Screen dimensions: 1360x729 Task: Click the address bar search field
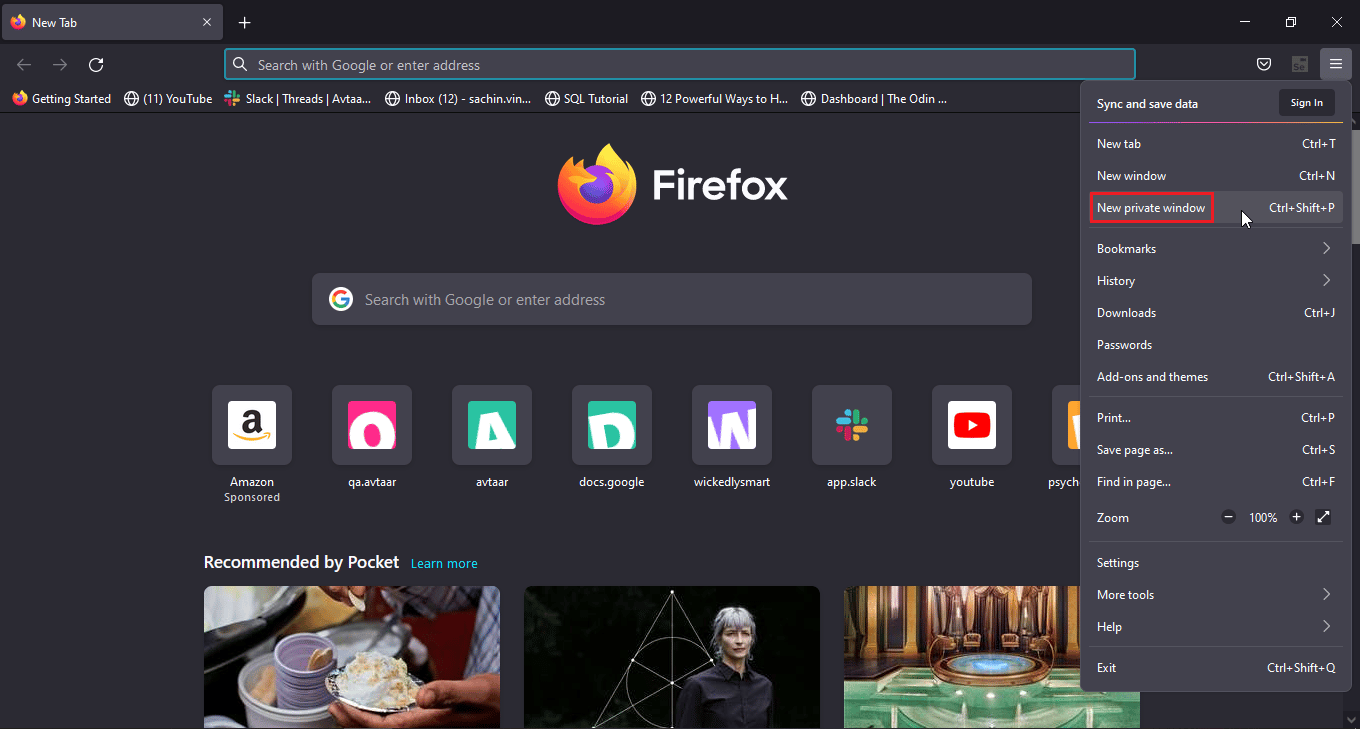680,65
